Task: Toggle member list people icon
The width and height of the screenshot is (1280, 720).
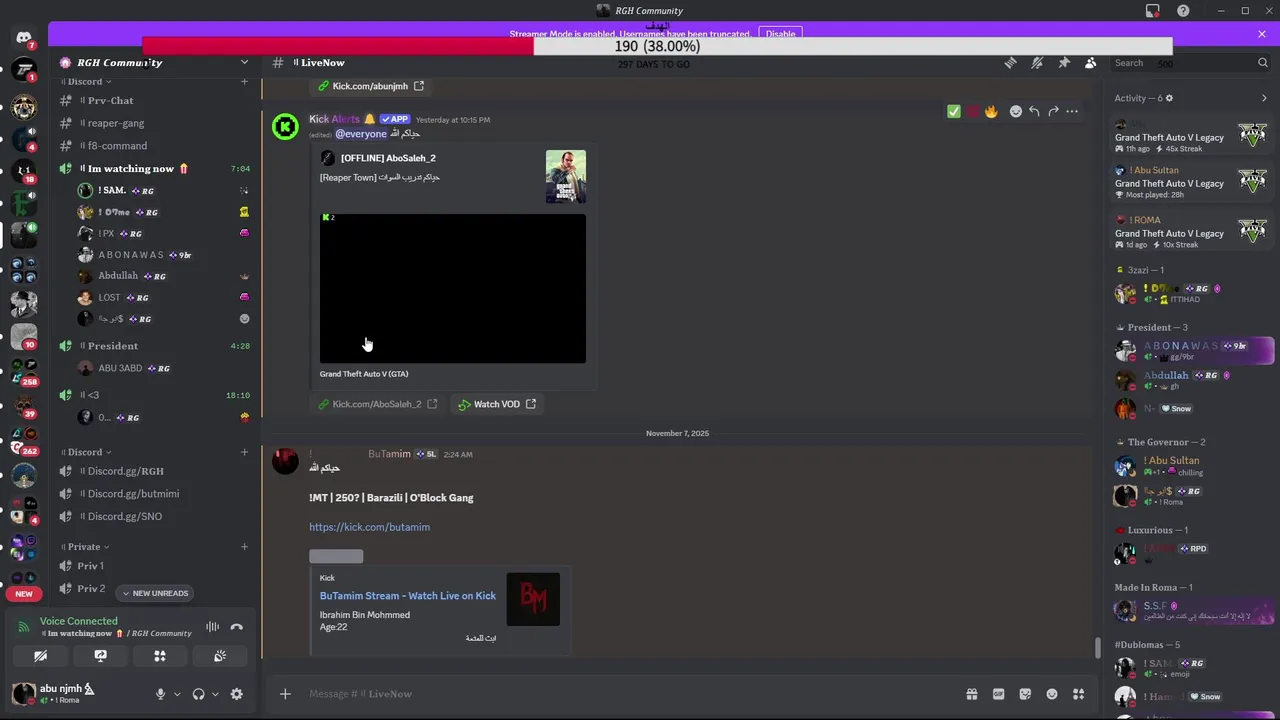Action: pyautogui.click(x=1090, y=62)
